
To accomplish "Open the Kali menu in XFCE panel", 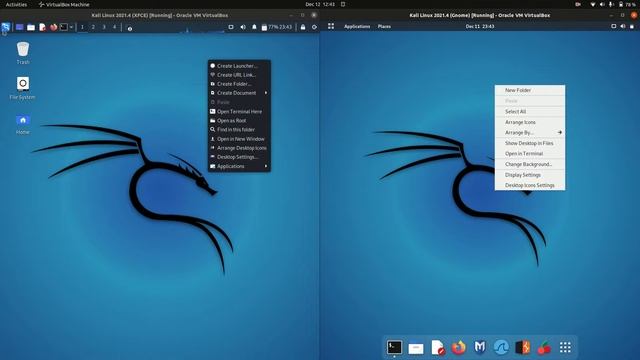I will [x=6, y=27].
